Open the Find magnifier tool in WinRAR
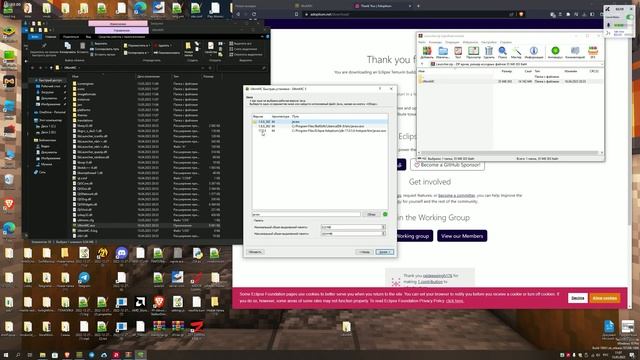 point(502,52)
